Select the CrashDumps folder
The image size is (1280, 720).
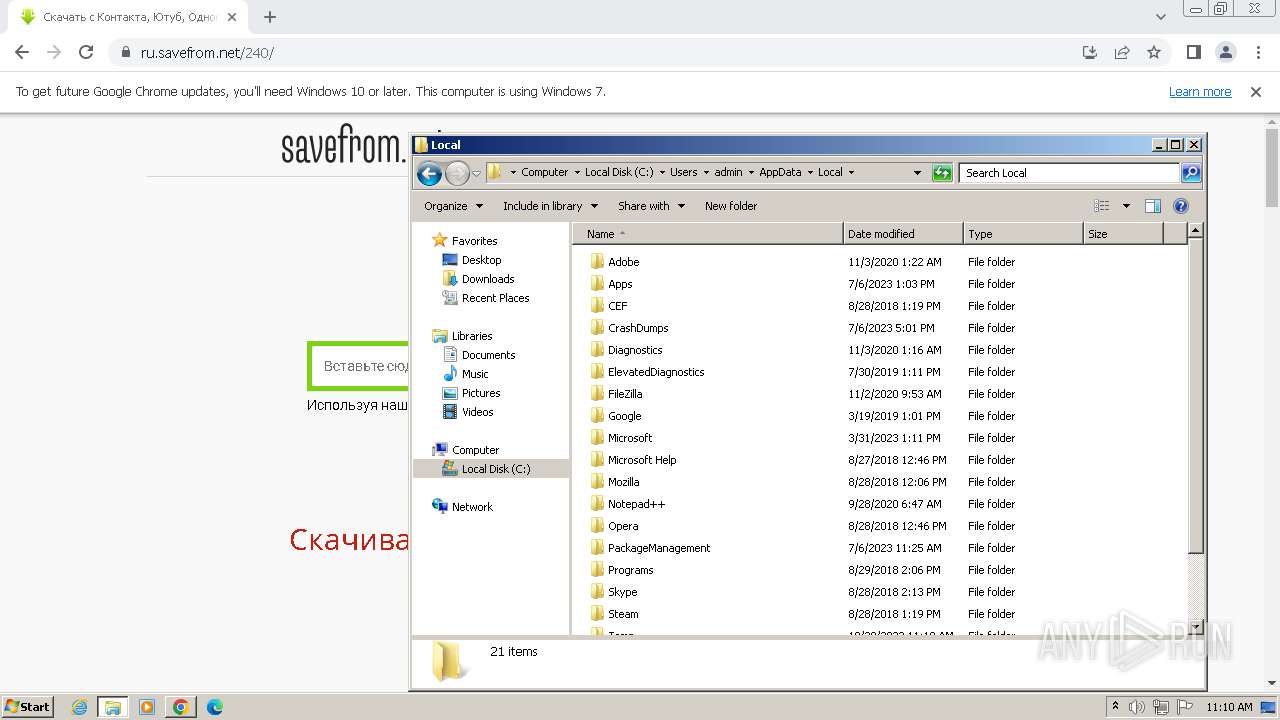coord(638,328)
